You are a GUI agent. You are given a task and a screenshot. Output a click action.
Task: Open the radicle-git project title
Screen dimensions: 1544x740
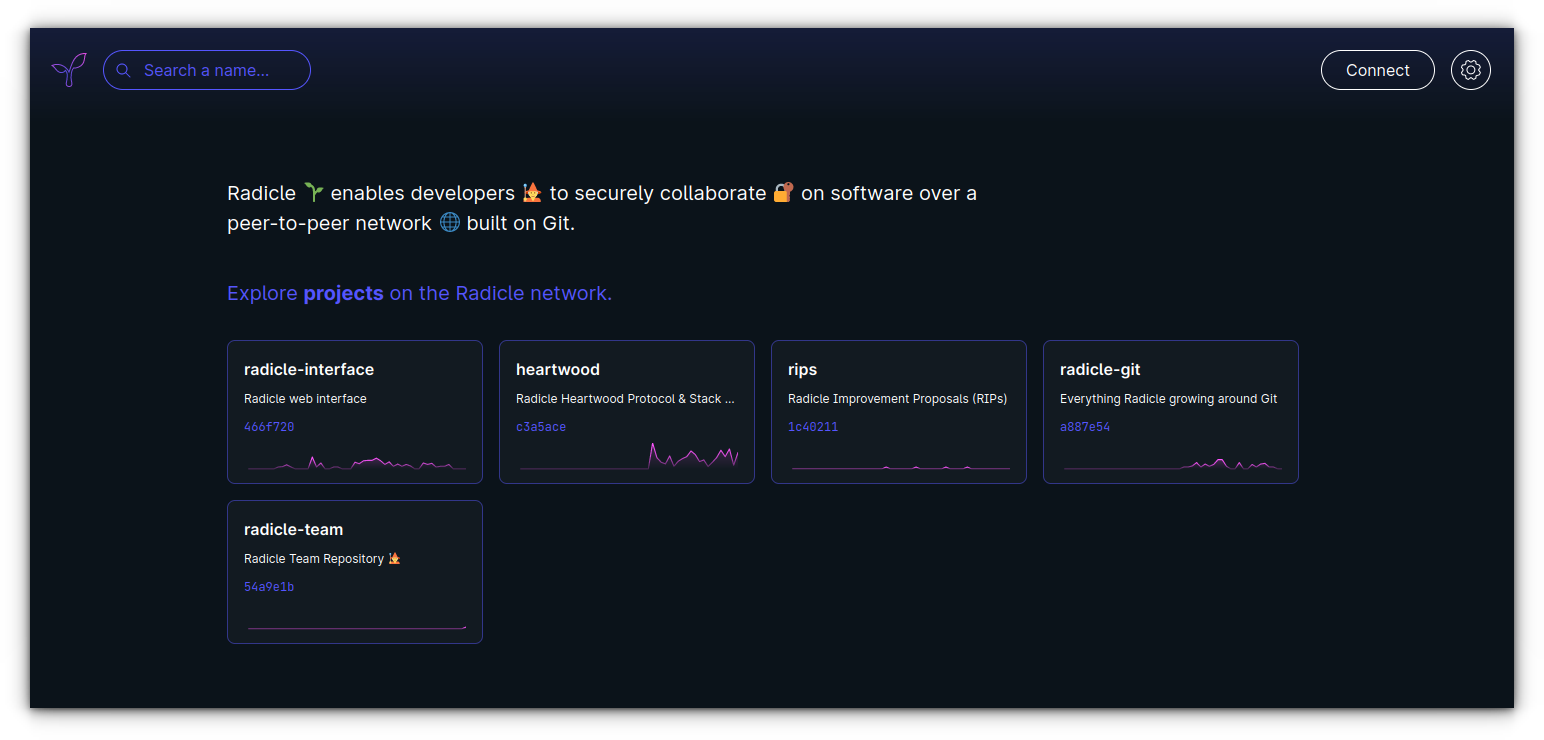pyautogui.click(x=1100, y=369)
